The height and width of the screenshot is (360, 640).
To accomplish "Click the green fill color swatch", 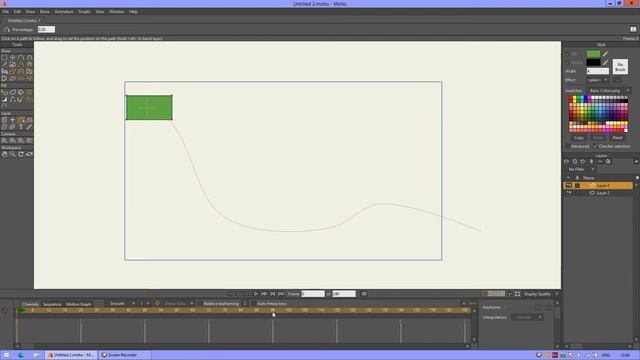I will pyautogui.click(x=593, y=53).
